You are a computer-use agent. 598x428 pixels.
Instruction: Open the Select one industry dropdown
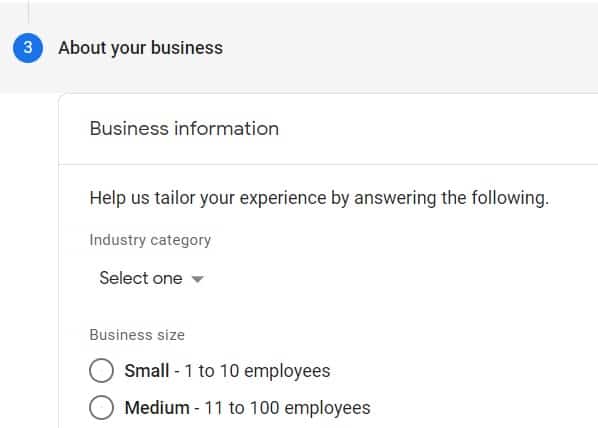(151, 278)
